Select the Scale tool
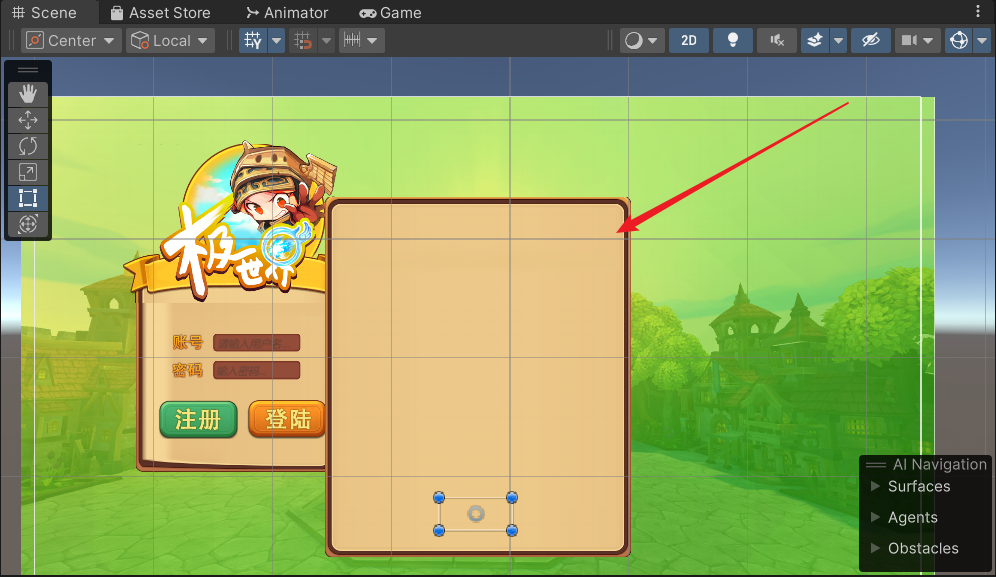996x577 pixels. (28, 172)
